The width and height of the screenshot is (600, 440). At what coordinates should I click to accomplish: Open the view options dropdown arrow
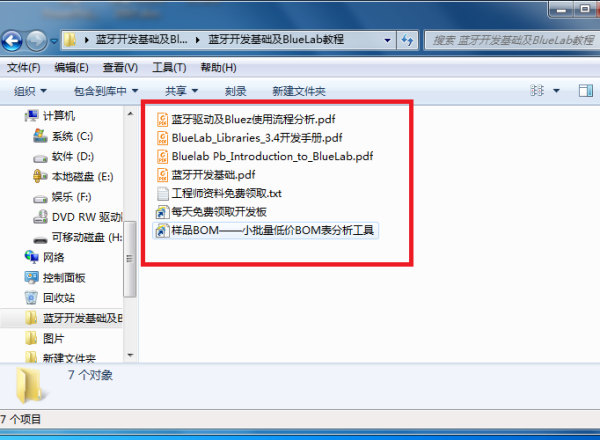pos(556,91)
